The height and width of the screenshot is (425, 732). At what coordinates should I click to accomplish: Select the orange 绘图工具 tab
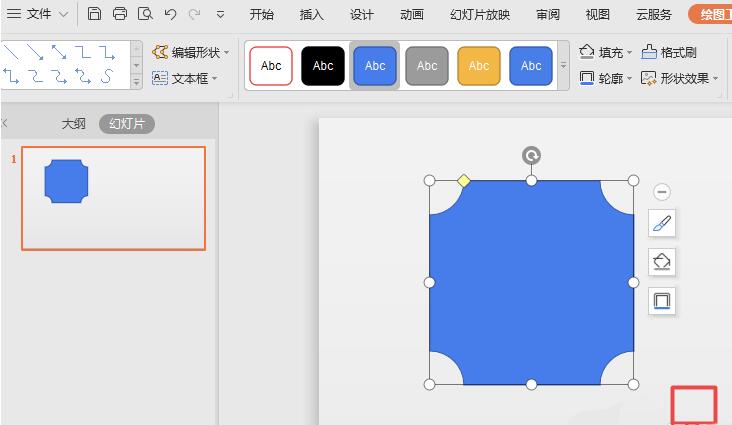[x=711, y=14]
